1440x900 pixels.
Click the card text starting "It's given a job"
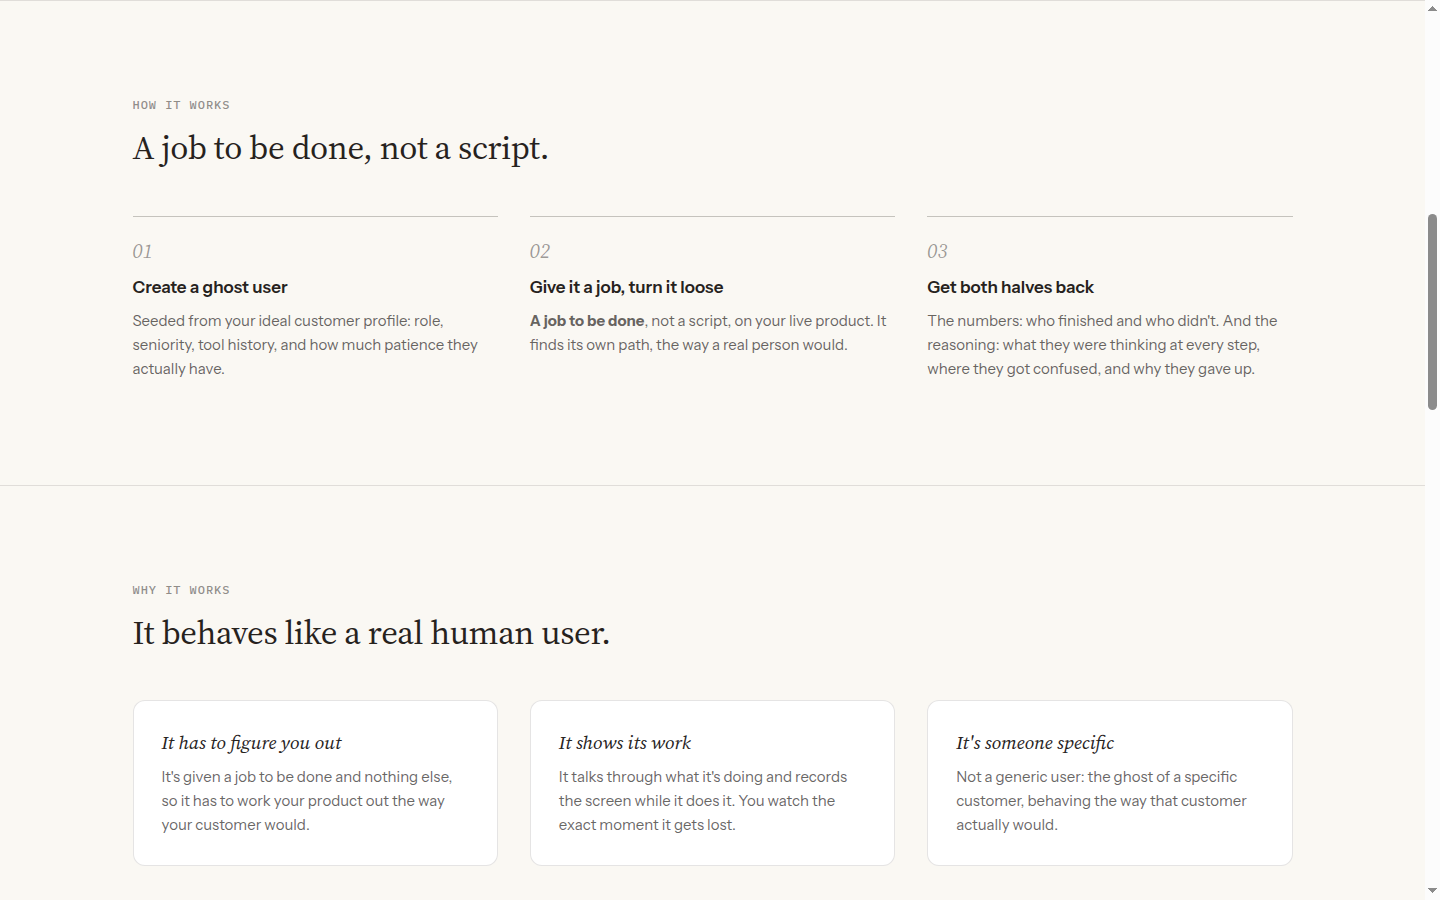click(x=307, y=801)
